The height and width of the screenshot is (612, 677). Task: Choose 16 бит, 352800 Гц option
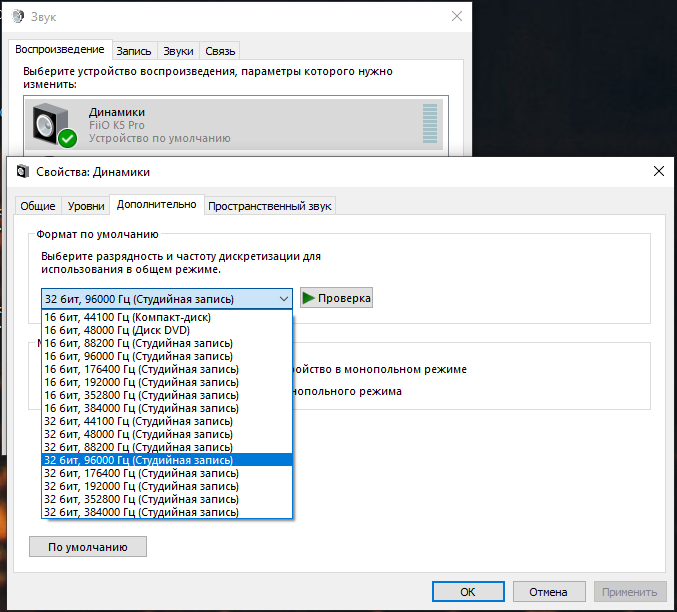[x=167, y=395]
